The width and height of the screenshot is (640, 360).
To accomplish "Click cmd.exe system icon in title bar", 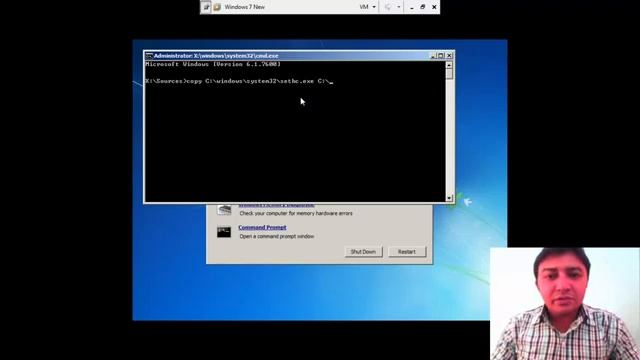I will pyautogui.click(x=149, y=56).
